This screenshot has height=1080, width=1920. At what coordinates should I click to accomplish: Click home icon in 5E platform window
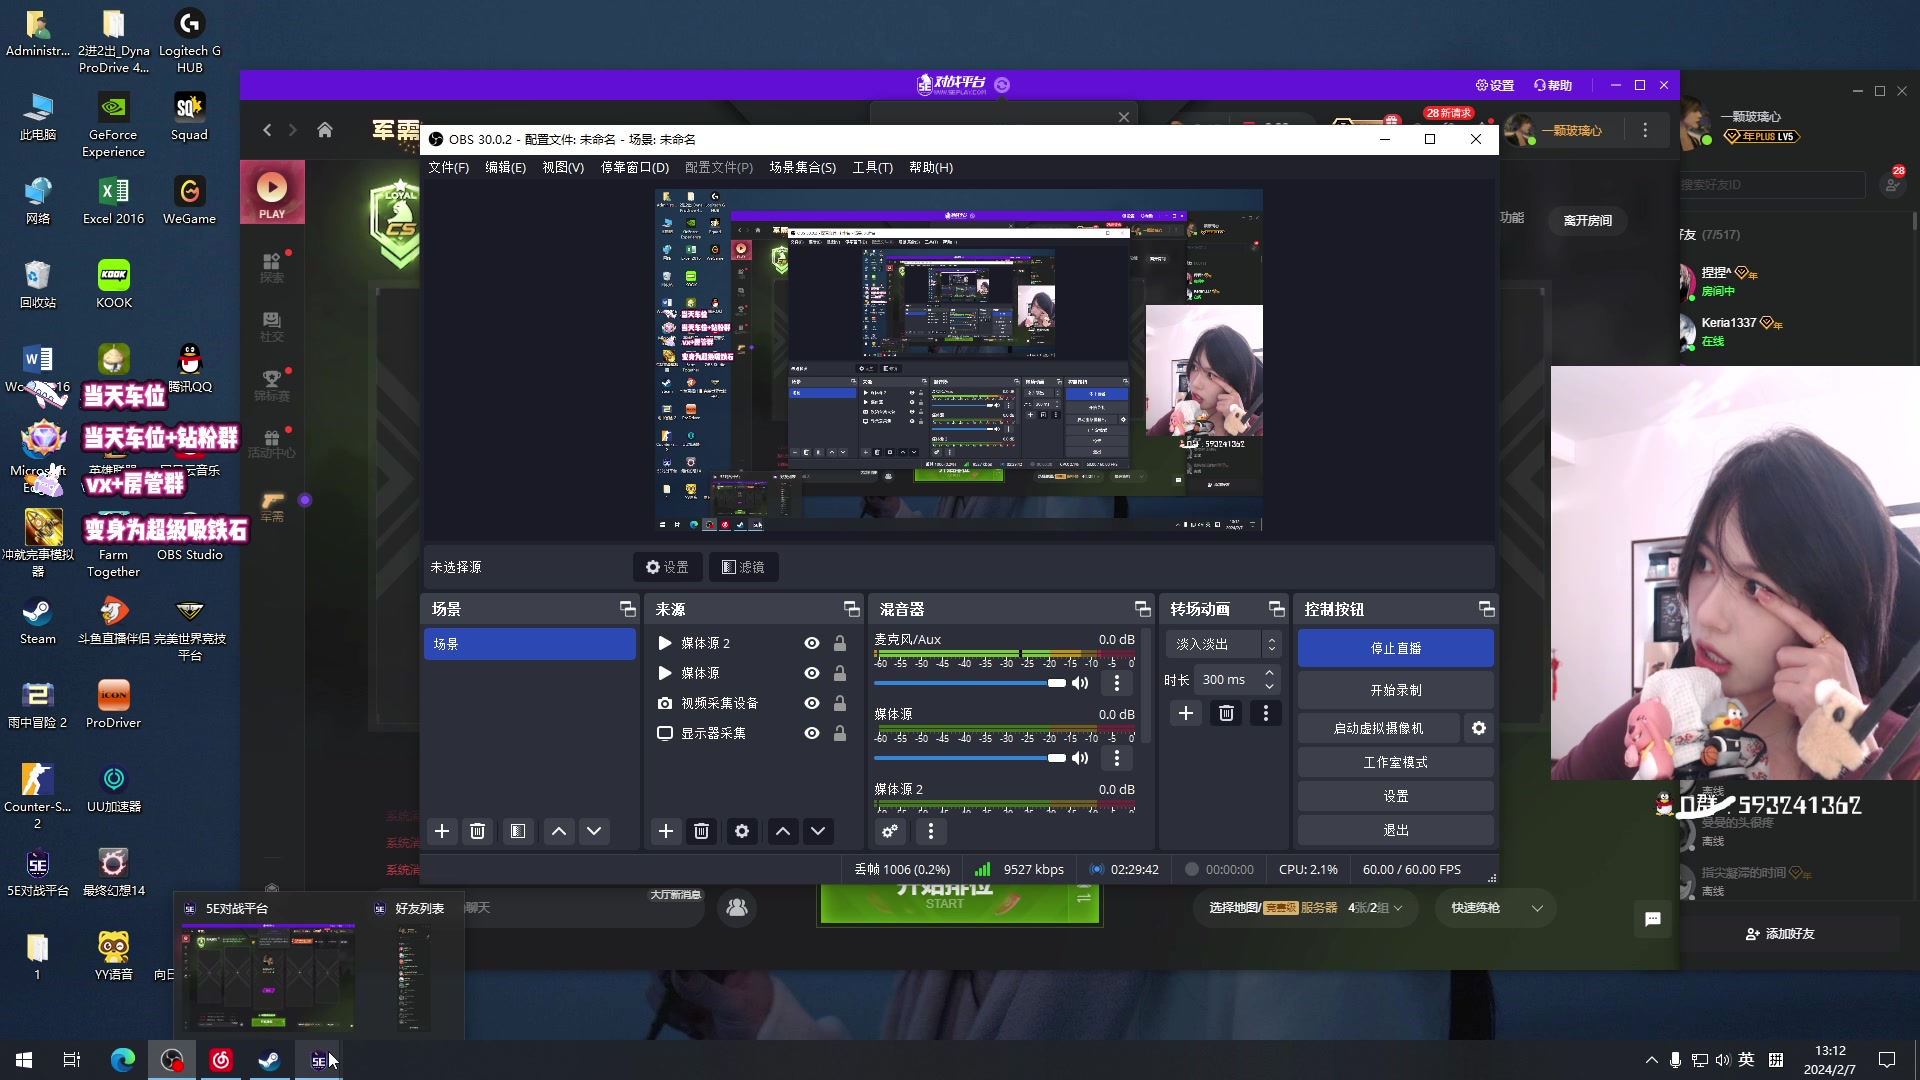pyautogui.click(x=325, y=130)
